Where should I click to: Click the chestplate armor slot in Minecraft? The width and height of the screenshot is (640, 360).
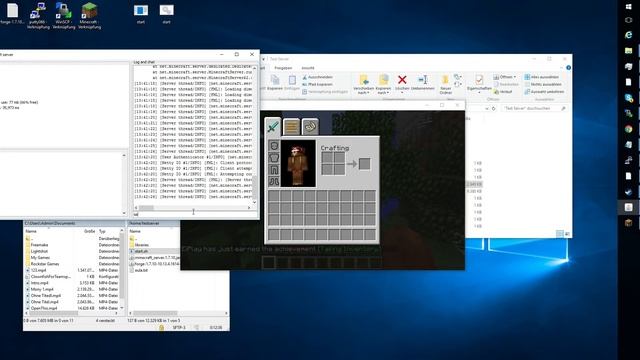click(x=274, y=158)
